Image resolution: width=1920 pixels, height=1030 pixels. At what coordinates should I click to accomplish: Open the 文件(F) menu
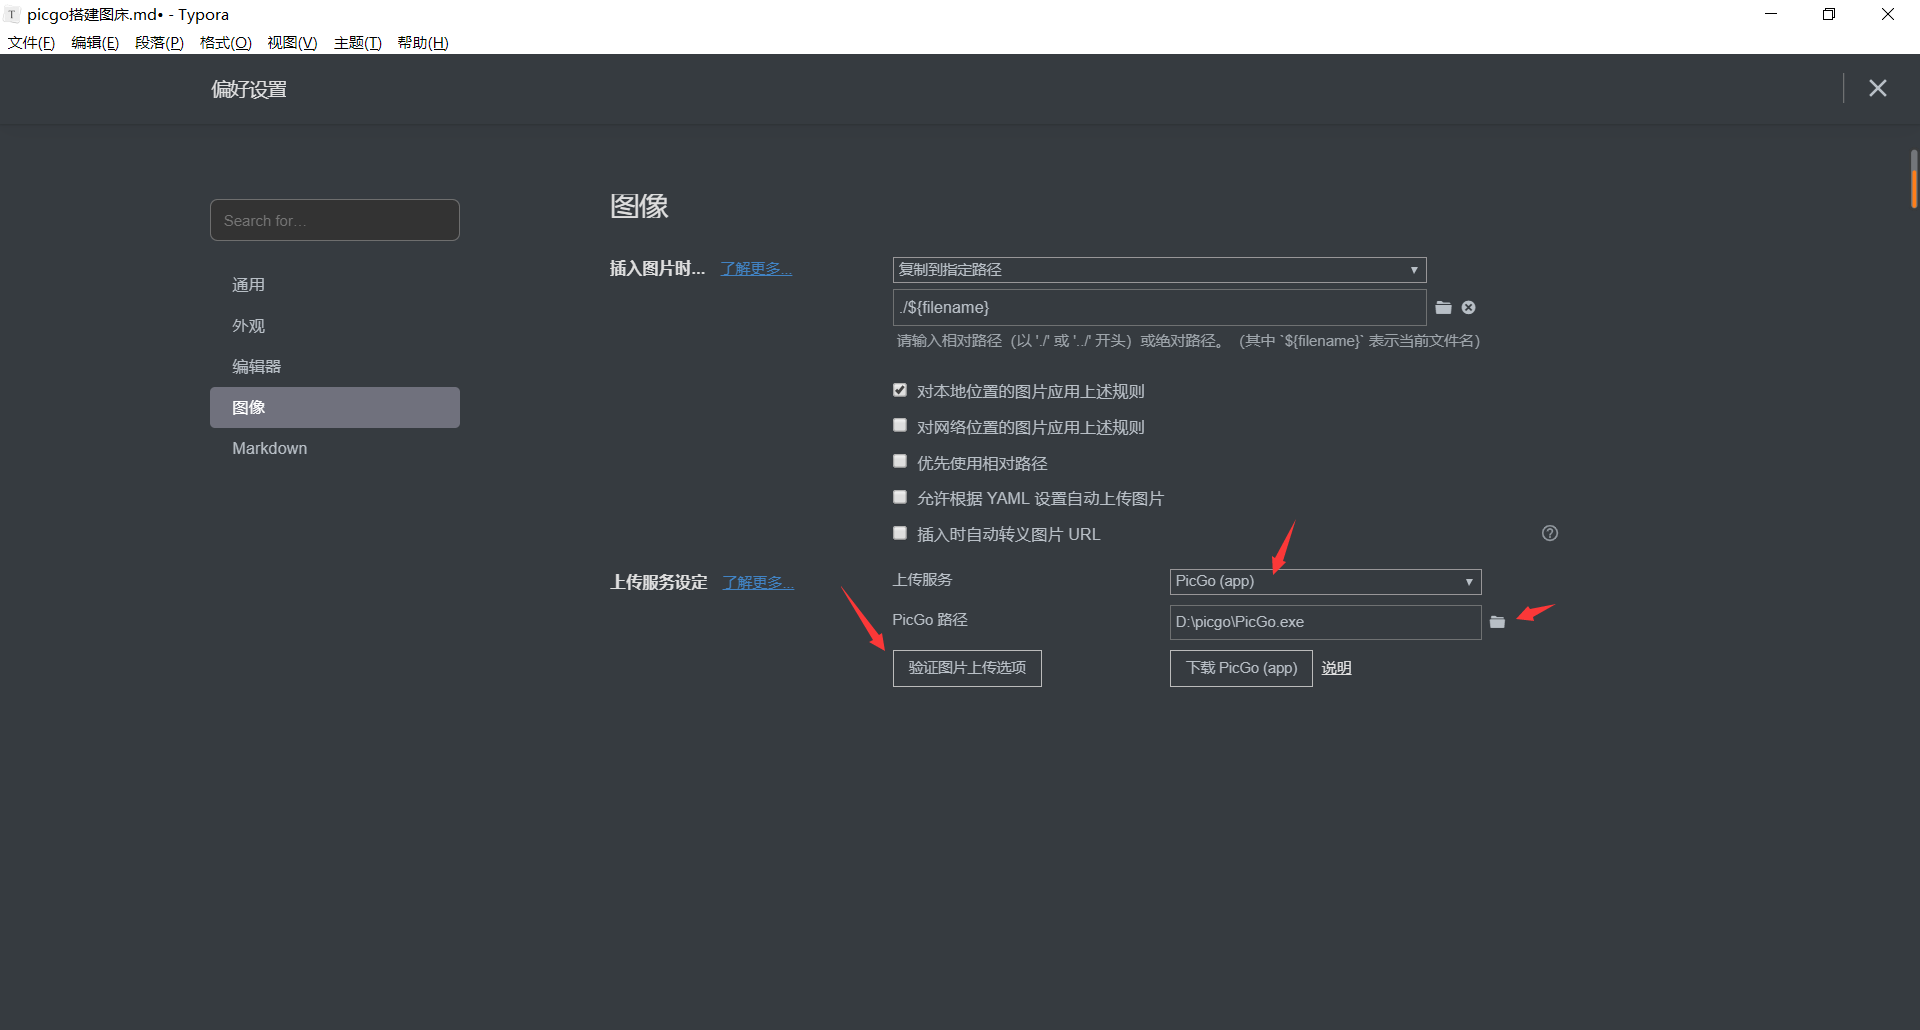coord(31,42)
